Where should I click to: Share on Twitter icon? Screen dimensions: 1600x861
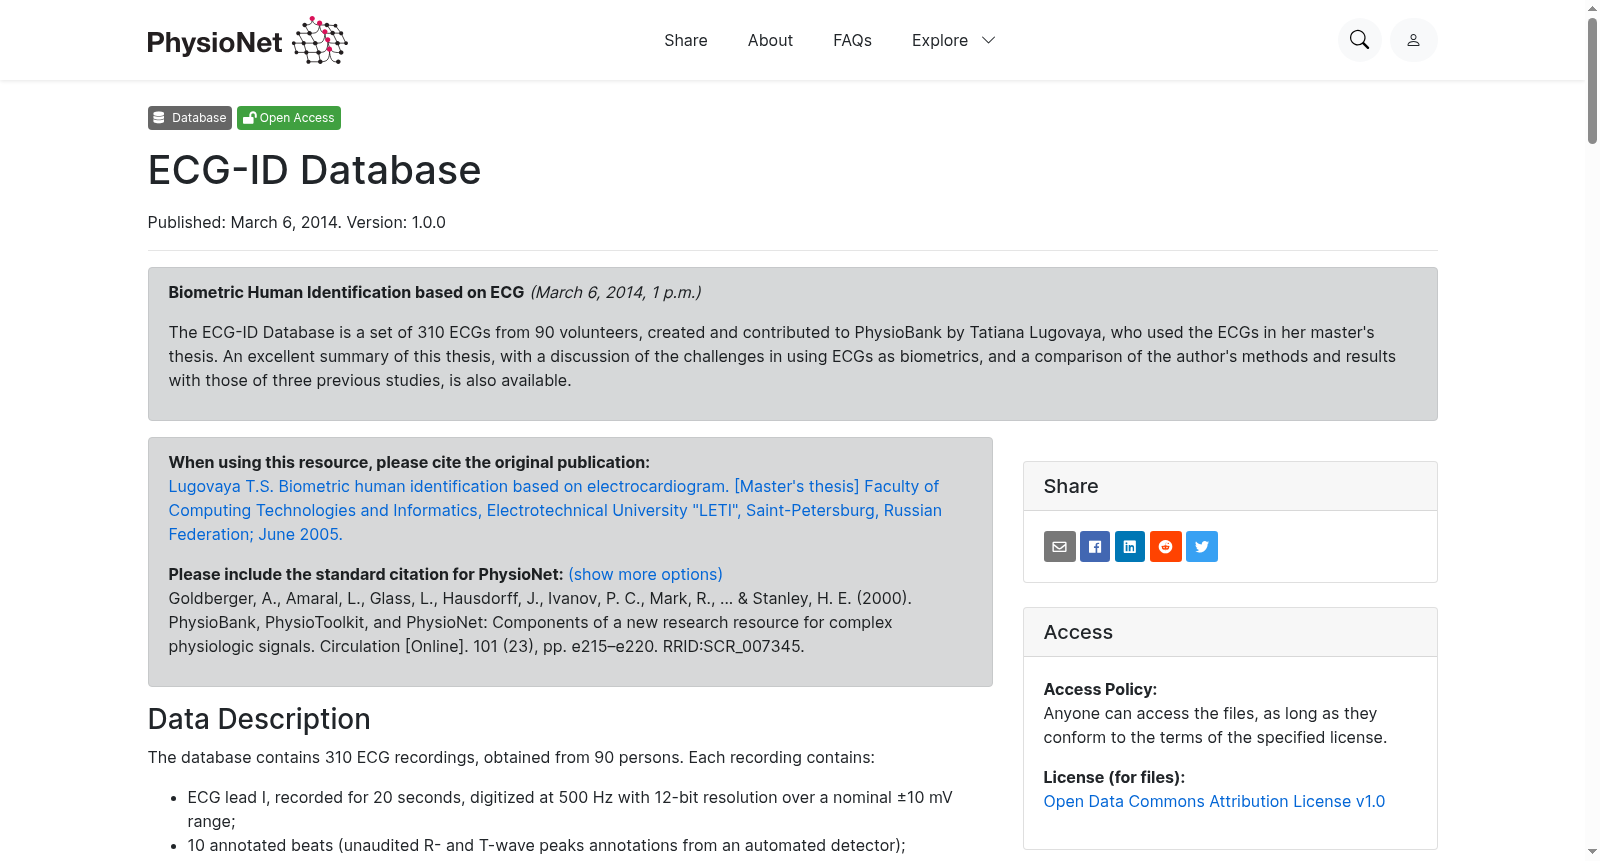(x=1202, y=547)
